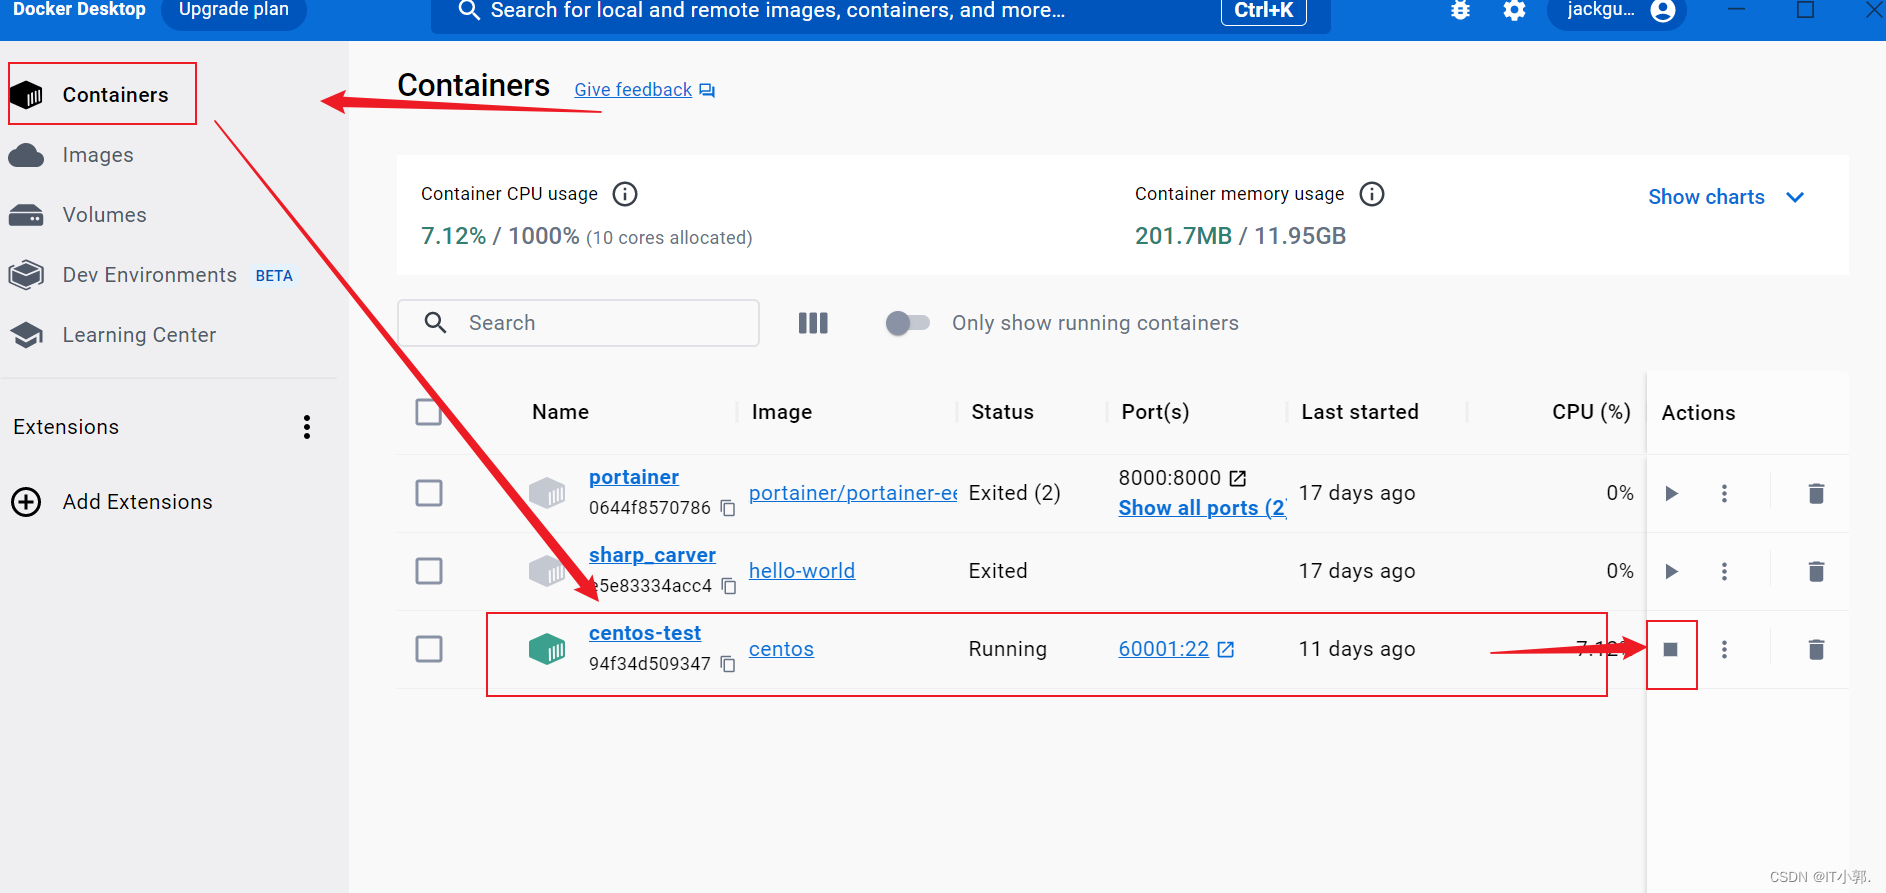Start the portainer container
Screen dimensions: 1886x893
pos(1671,493)
